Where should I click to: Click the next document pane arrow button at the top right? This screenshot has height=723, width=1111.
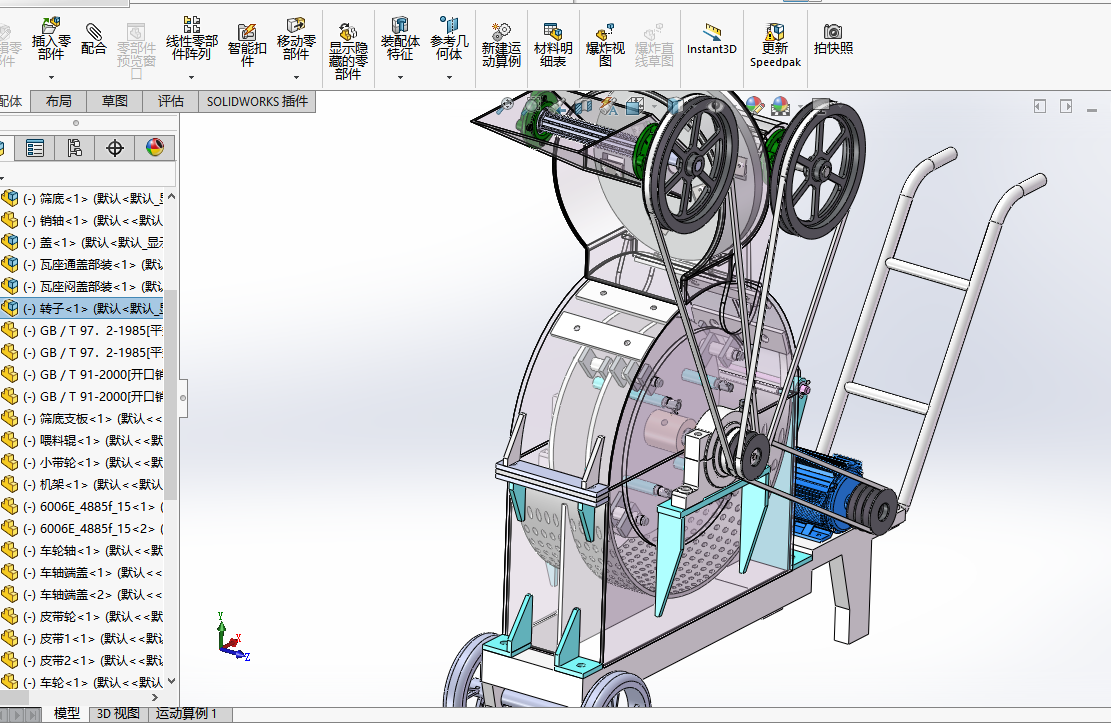[x=1066, y=106]
